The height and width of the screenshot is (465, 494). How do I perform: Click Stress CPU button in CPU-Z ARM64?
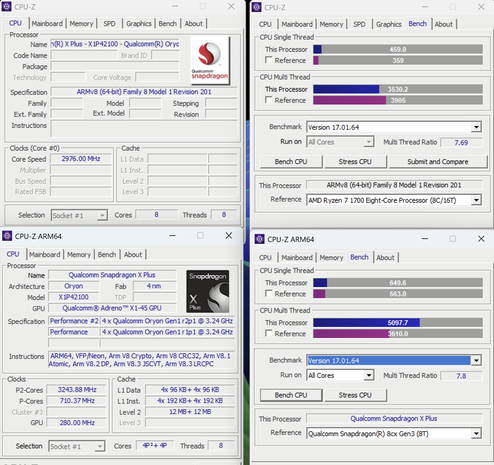pos(355,395)
